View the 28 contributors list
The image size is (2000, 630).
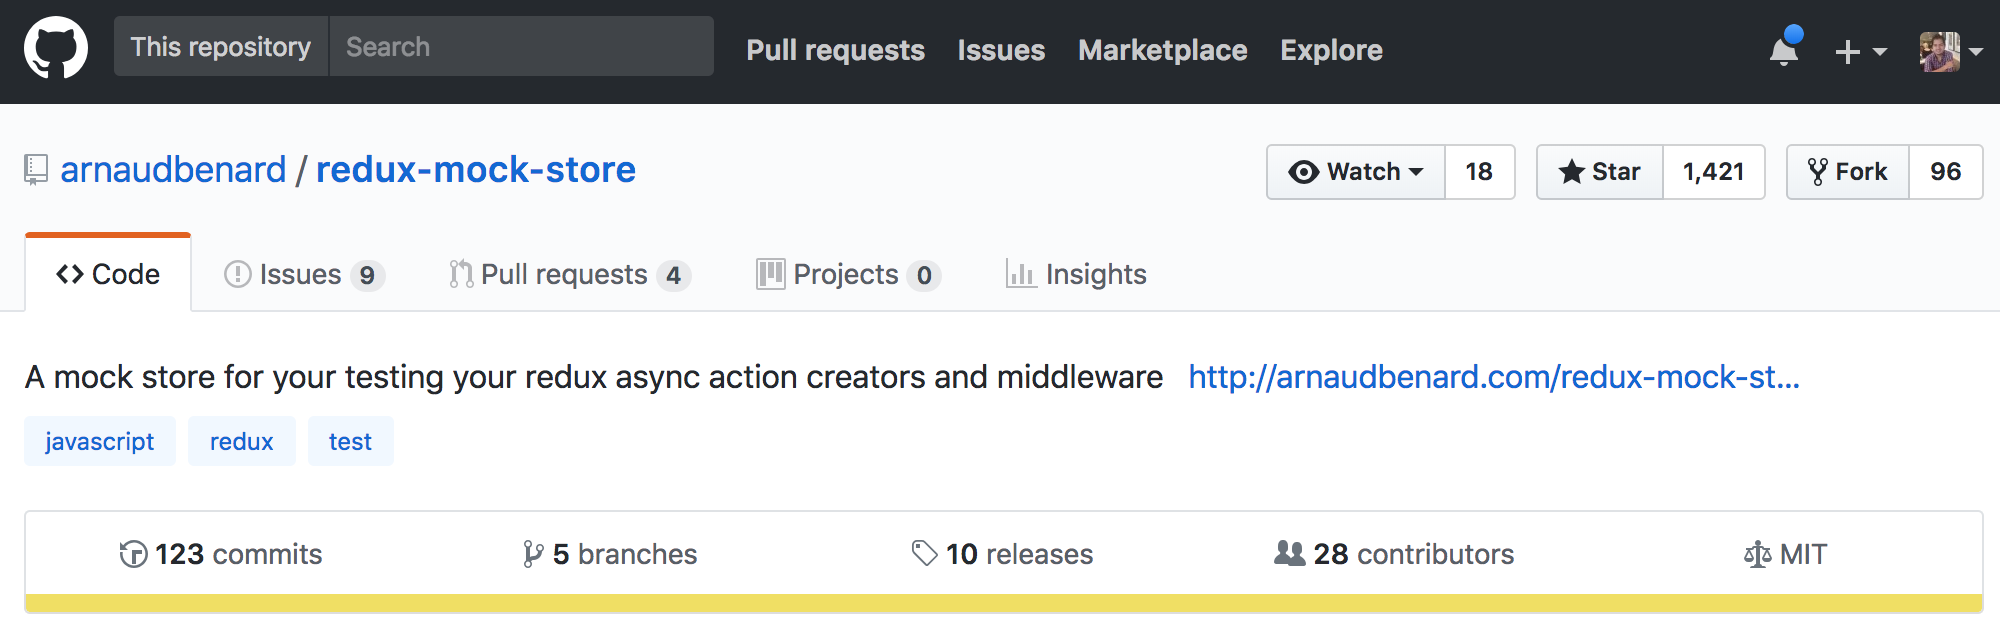tap(1394, 554)
